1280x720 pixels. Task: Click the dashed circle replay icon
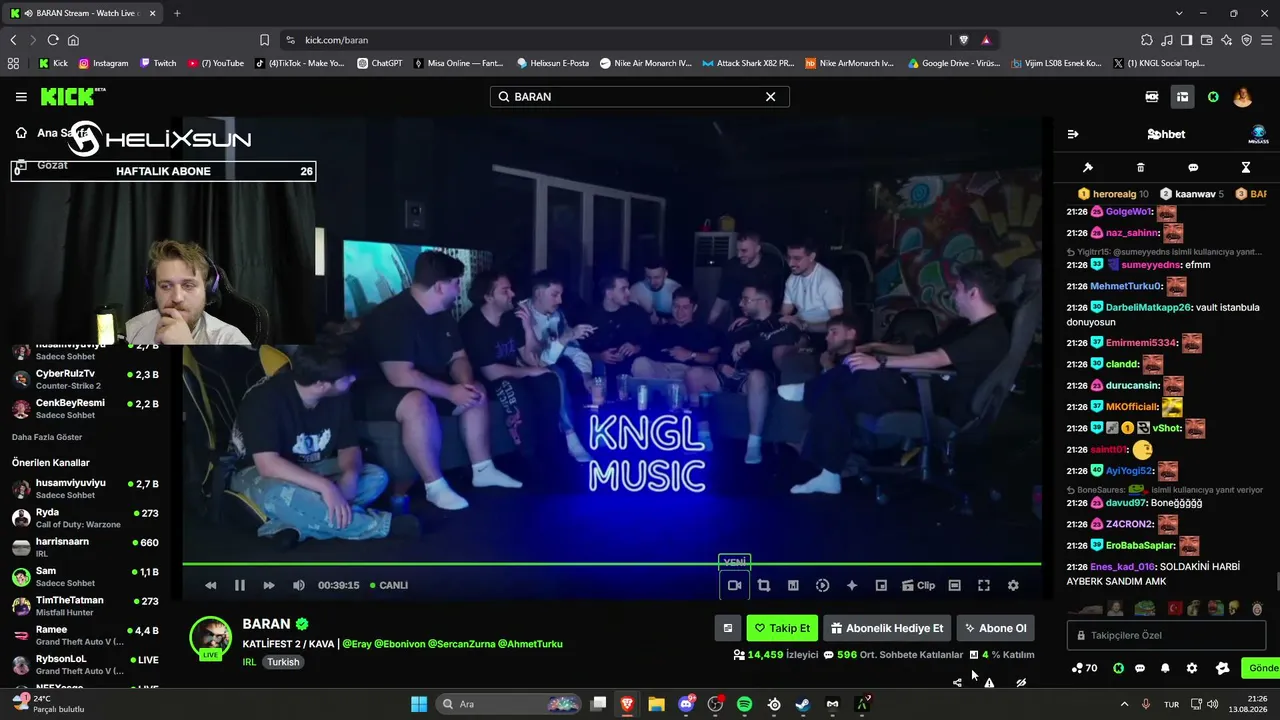click(x=822, y=585)
